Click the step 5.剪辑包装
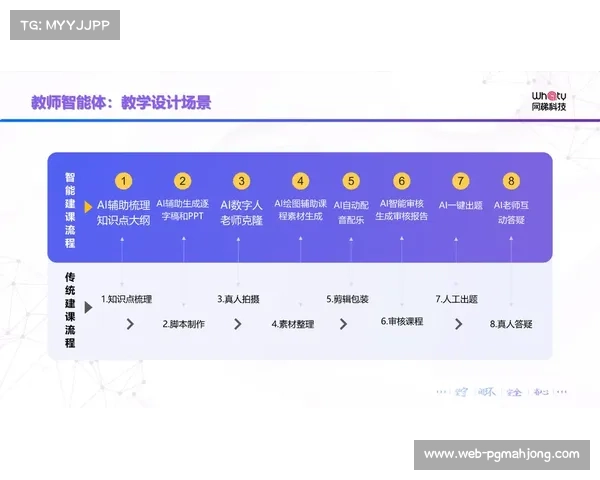The height and width of the screenshot is (480, 600). click(x=347, y=299)
